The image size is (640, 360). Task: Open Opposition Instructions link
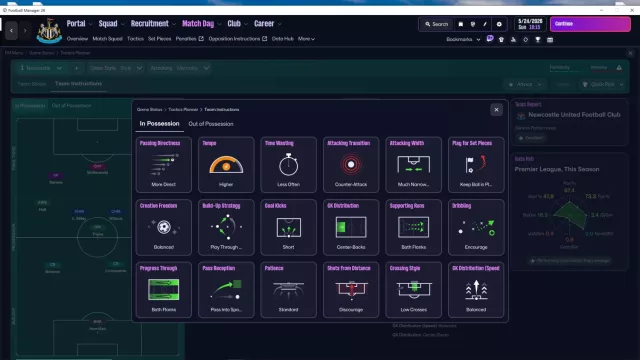(x=238, y=39)
